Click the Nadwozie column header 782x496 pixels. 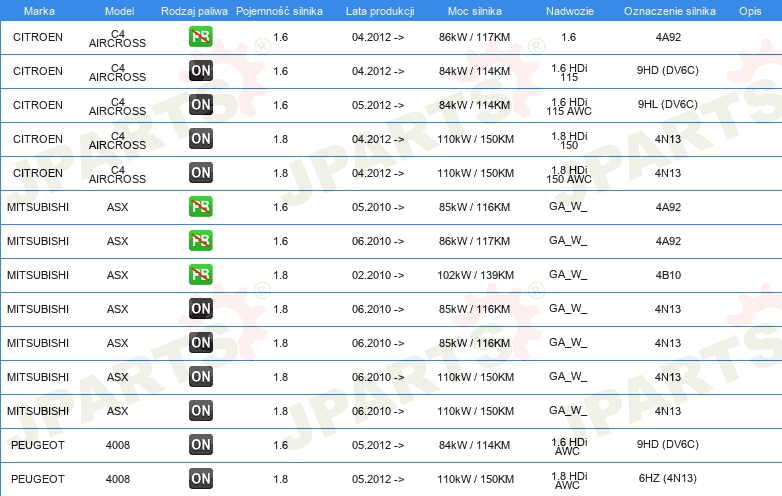click(x=570, y=11)
